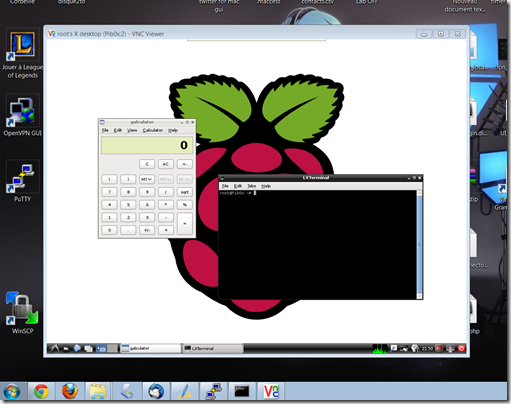Click the +/- sign button in galculator
The image size is (511, 404).
(147, 230)
